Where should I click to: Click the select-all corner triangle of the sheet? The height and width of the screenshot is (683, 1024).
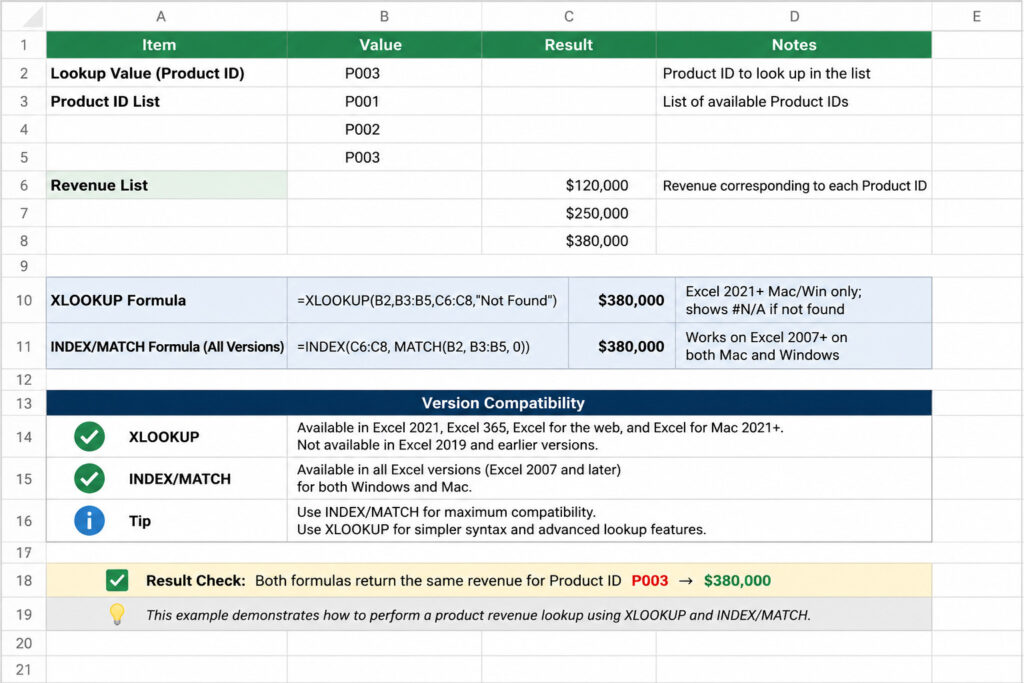coord(33,16)
